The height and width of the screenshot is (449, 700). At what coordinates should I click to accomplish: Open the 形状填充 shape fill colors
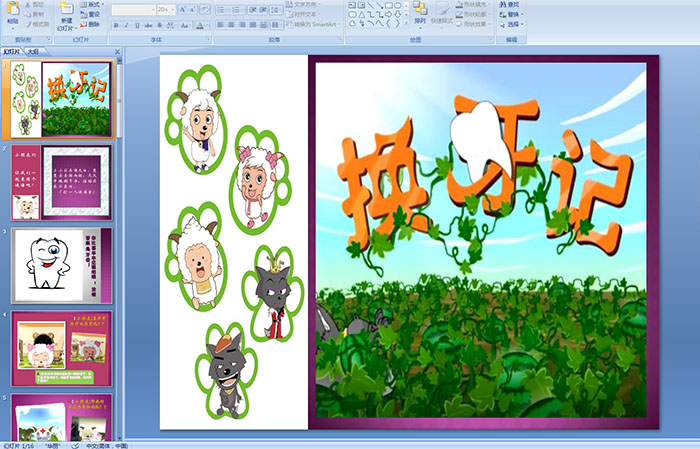[x=472, y=4]
